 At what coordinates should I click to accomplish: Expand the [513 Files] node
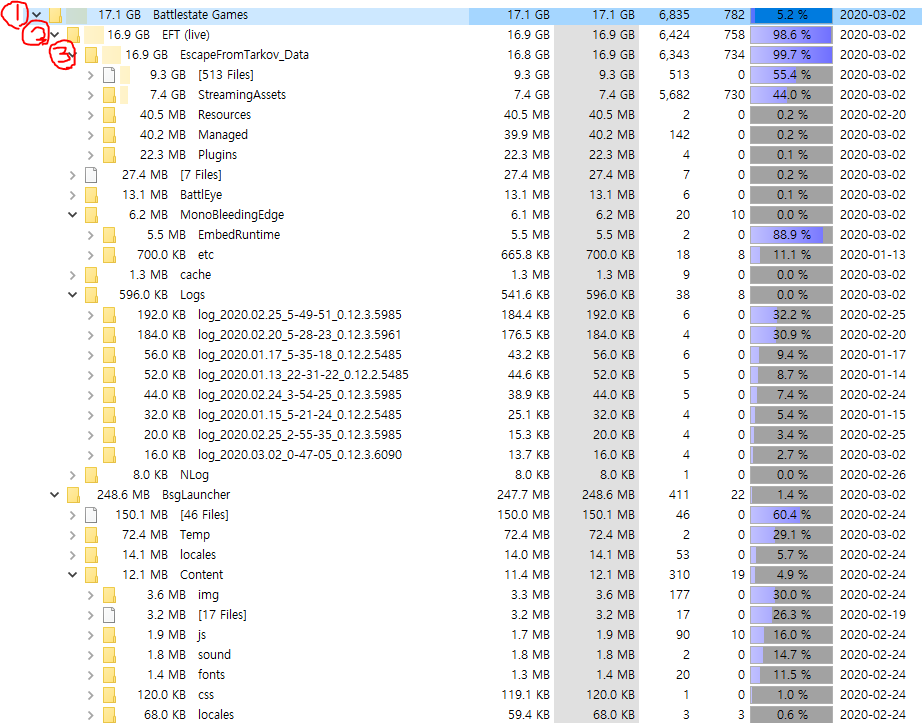pyautogui.click(x=91, y=75)
